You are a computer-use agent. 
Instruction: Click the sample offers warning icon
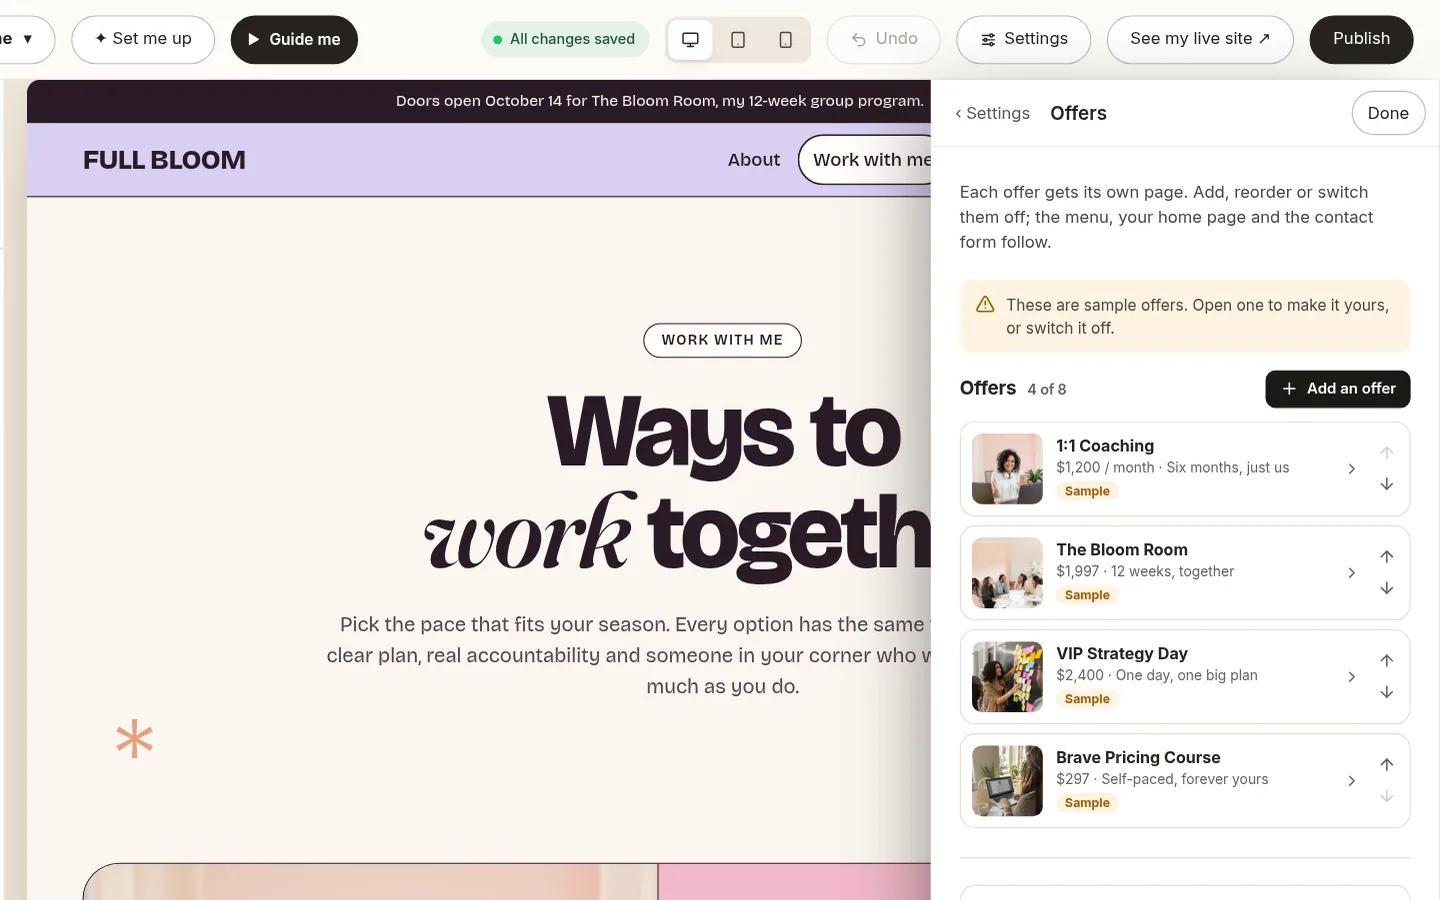[985, 305]
